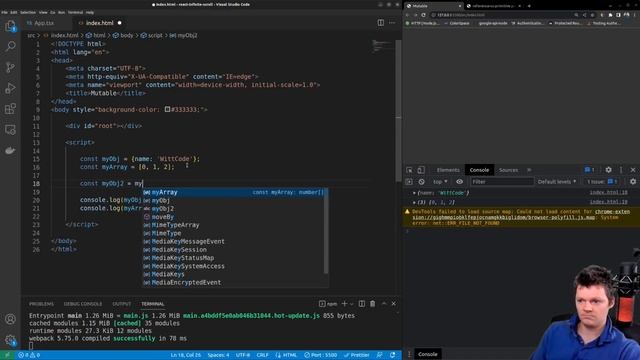Close the terminal panel
Screen dimensions: 640x360
pyautogui.click(x=393, y=304)
